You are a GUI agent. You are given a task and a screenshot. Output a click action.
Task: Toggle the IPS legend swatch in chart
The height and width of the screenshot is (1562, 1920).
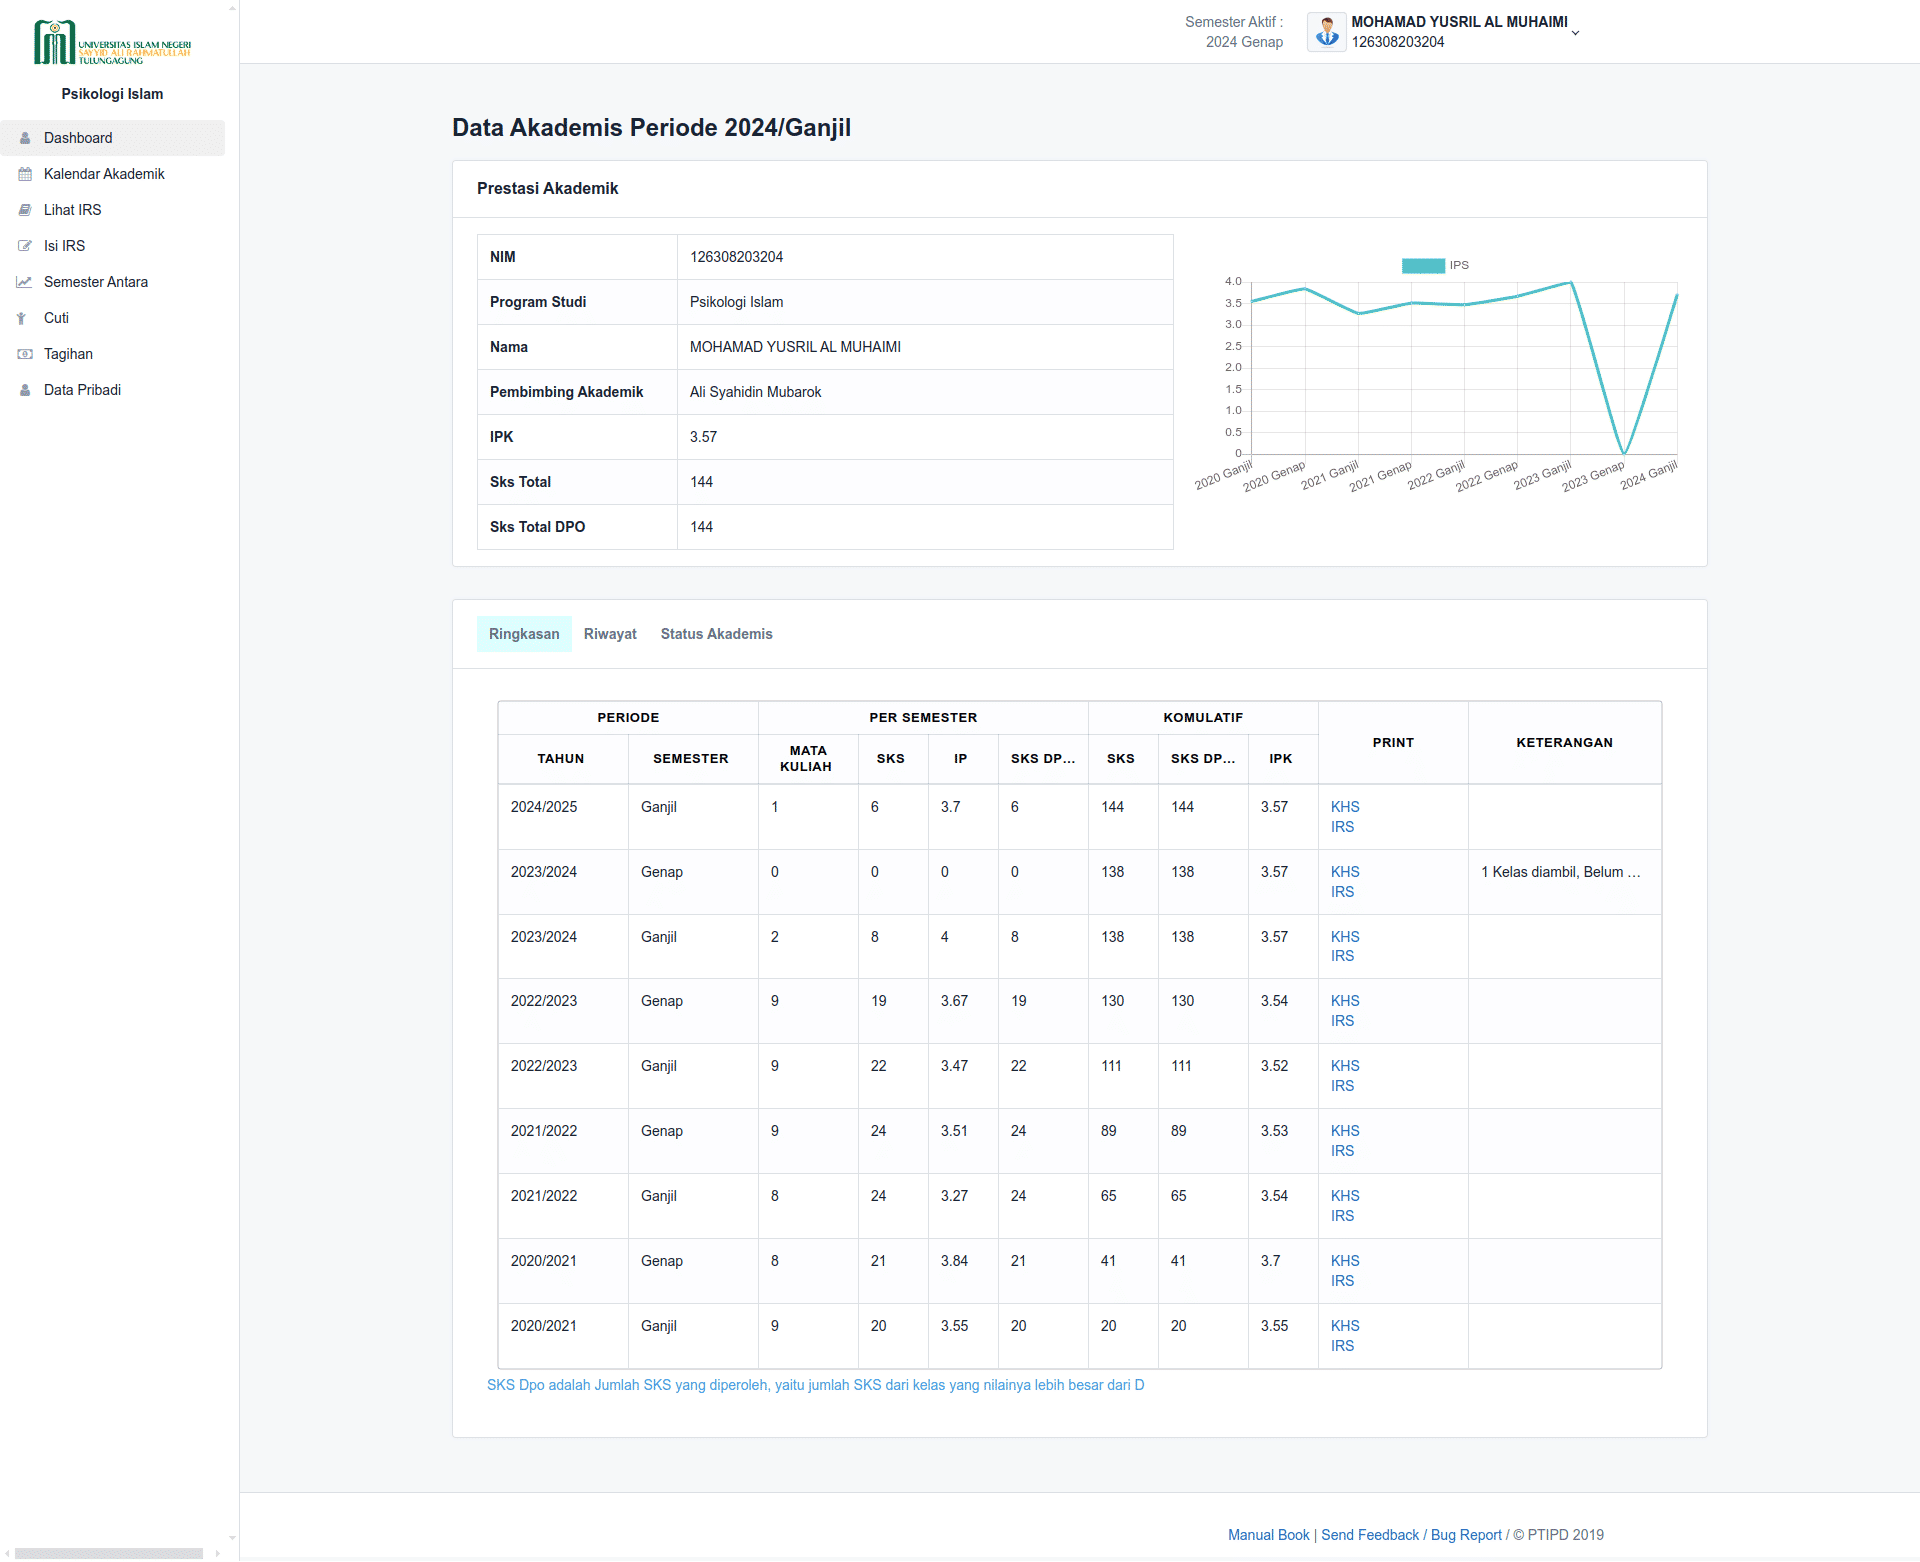[1423, 265]
